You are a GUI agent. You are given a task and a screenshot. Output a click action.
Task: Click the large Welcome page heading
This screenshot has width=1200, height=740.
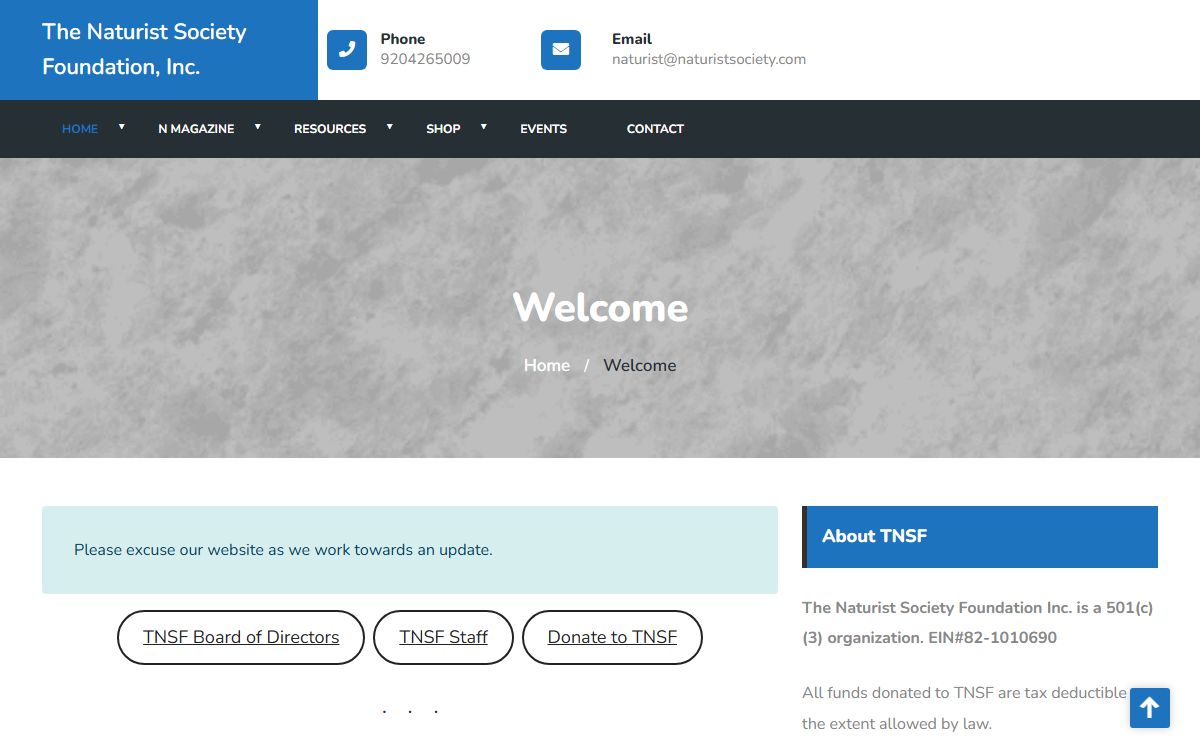(x=600, y=307)
